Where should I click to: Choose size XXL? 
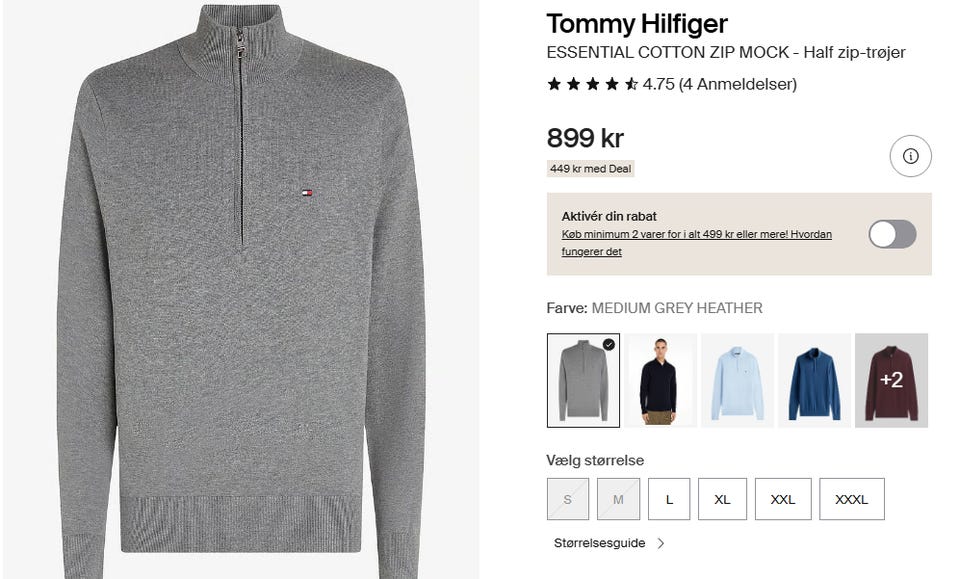[783, 499]
